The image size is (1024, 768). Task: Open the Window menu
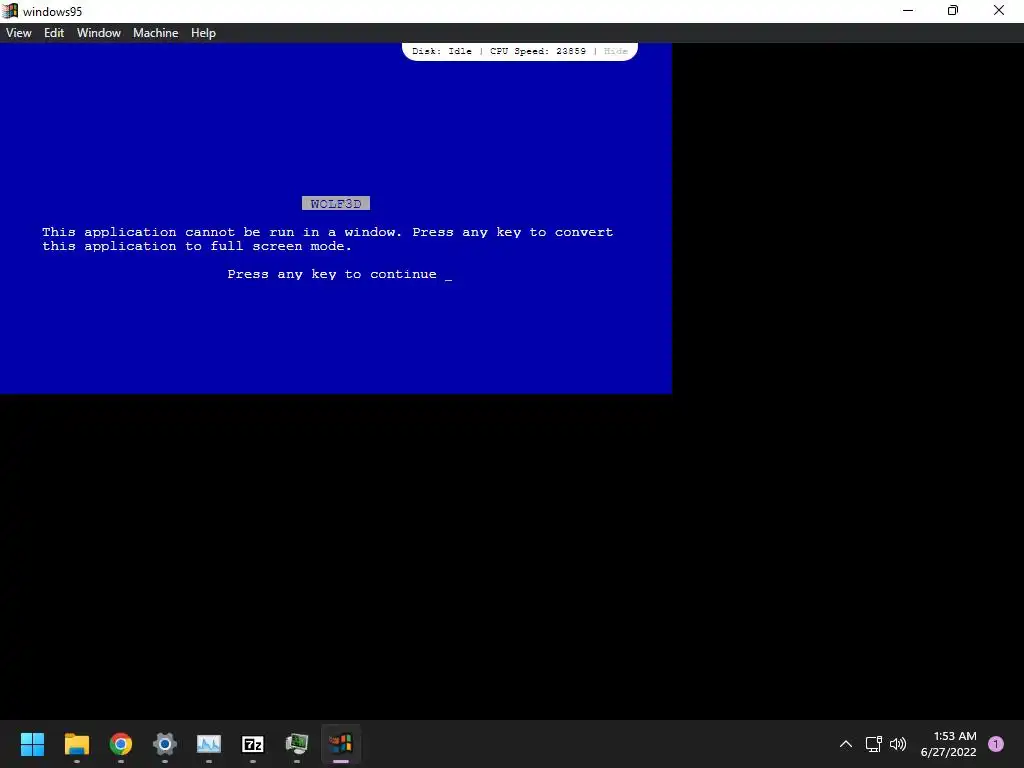tap(99, 33)
